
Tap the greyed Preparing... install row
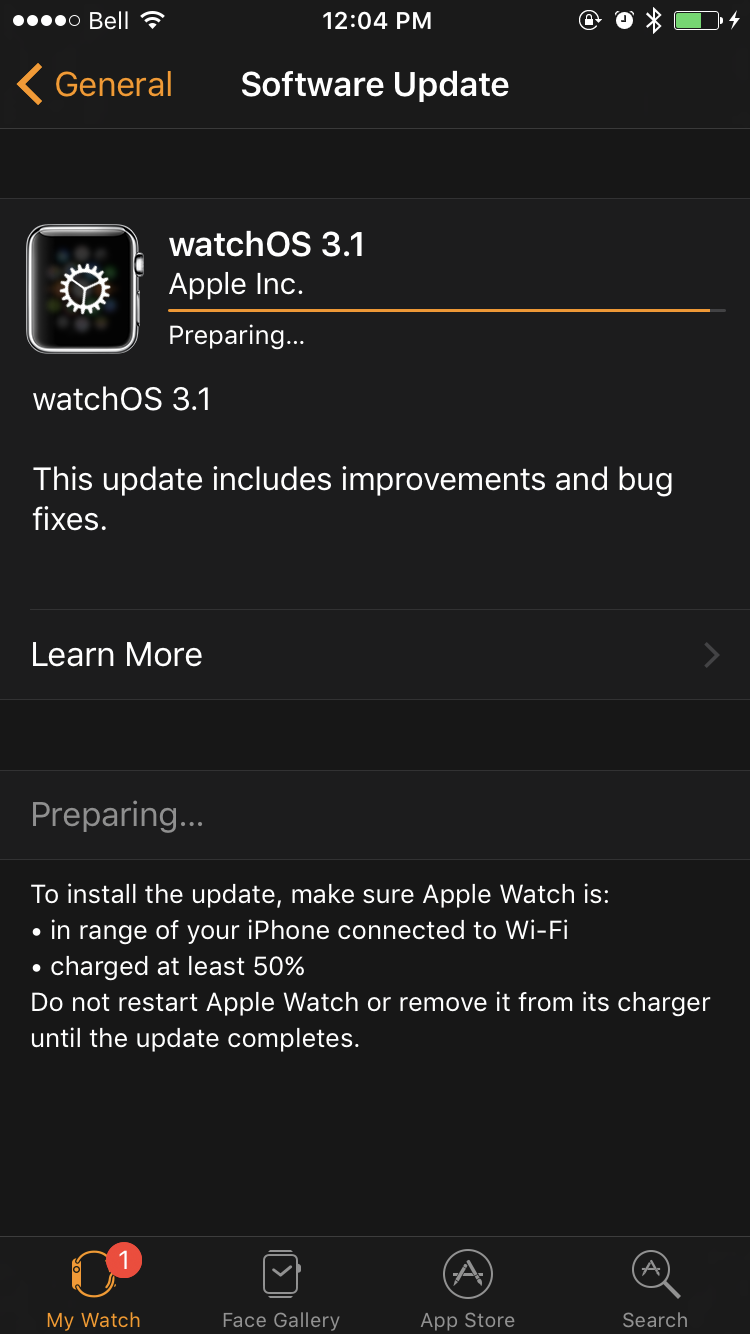tap(375, 815)
